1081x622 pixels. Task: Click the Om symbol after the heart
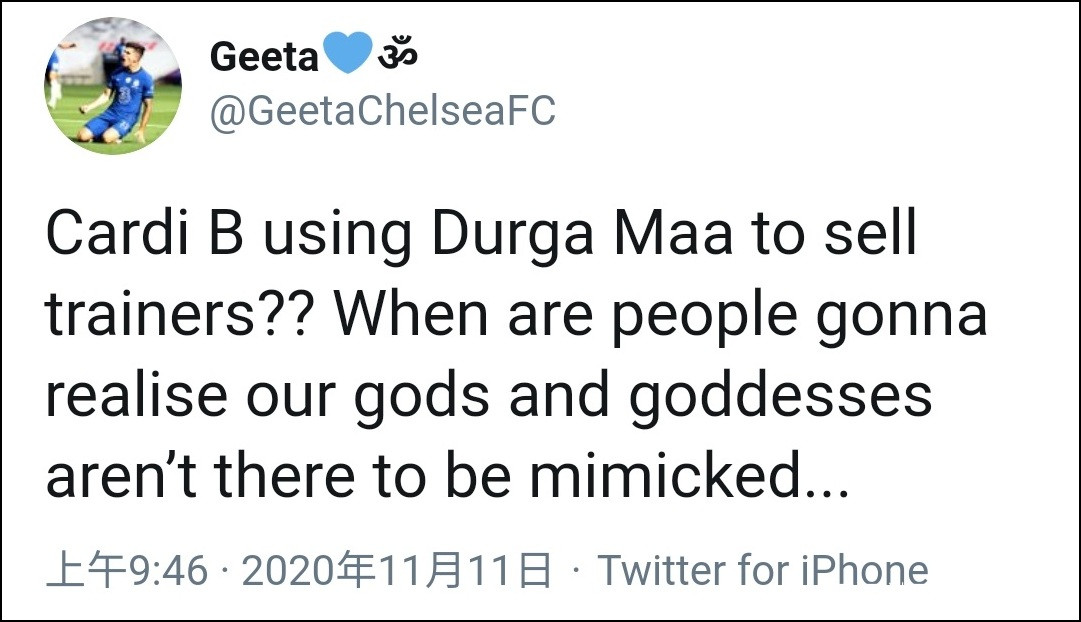coord(397,55)
